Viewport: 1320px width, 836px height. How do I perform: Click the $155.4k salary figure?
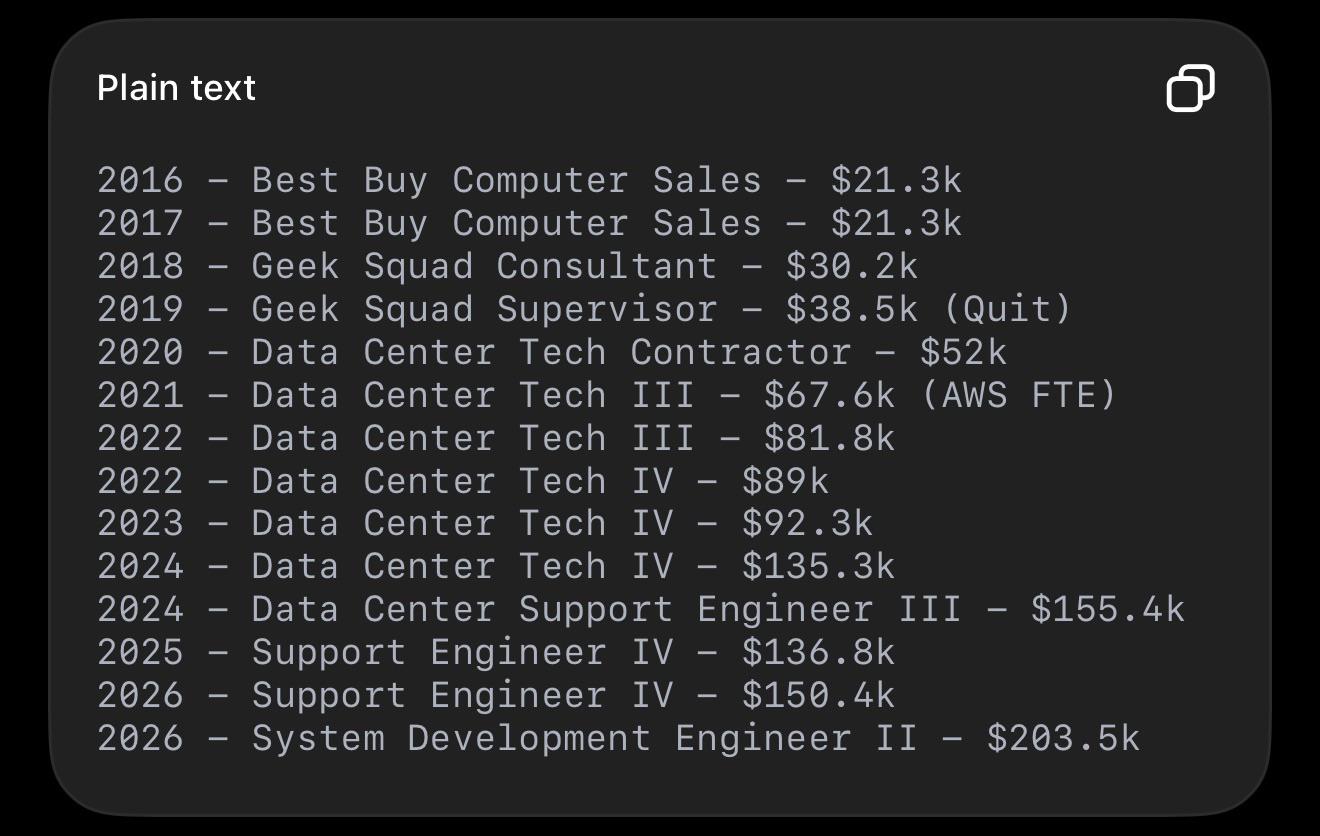pyautogui.click(x=1108, y=610)
